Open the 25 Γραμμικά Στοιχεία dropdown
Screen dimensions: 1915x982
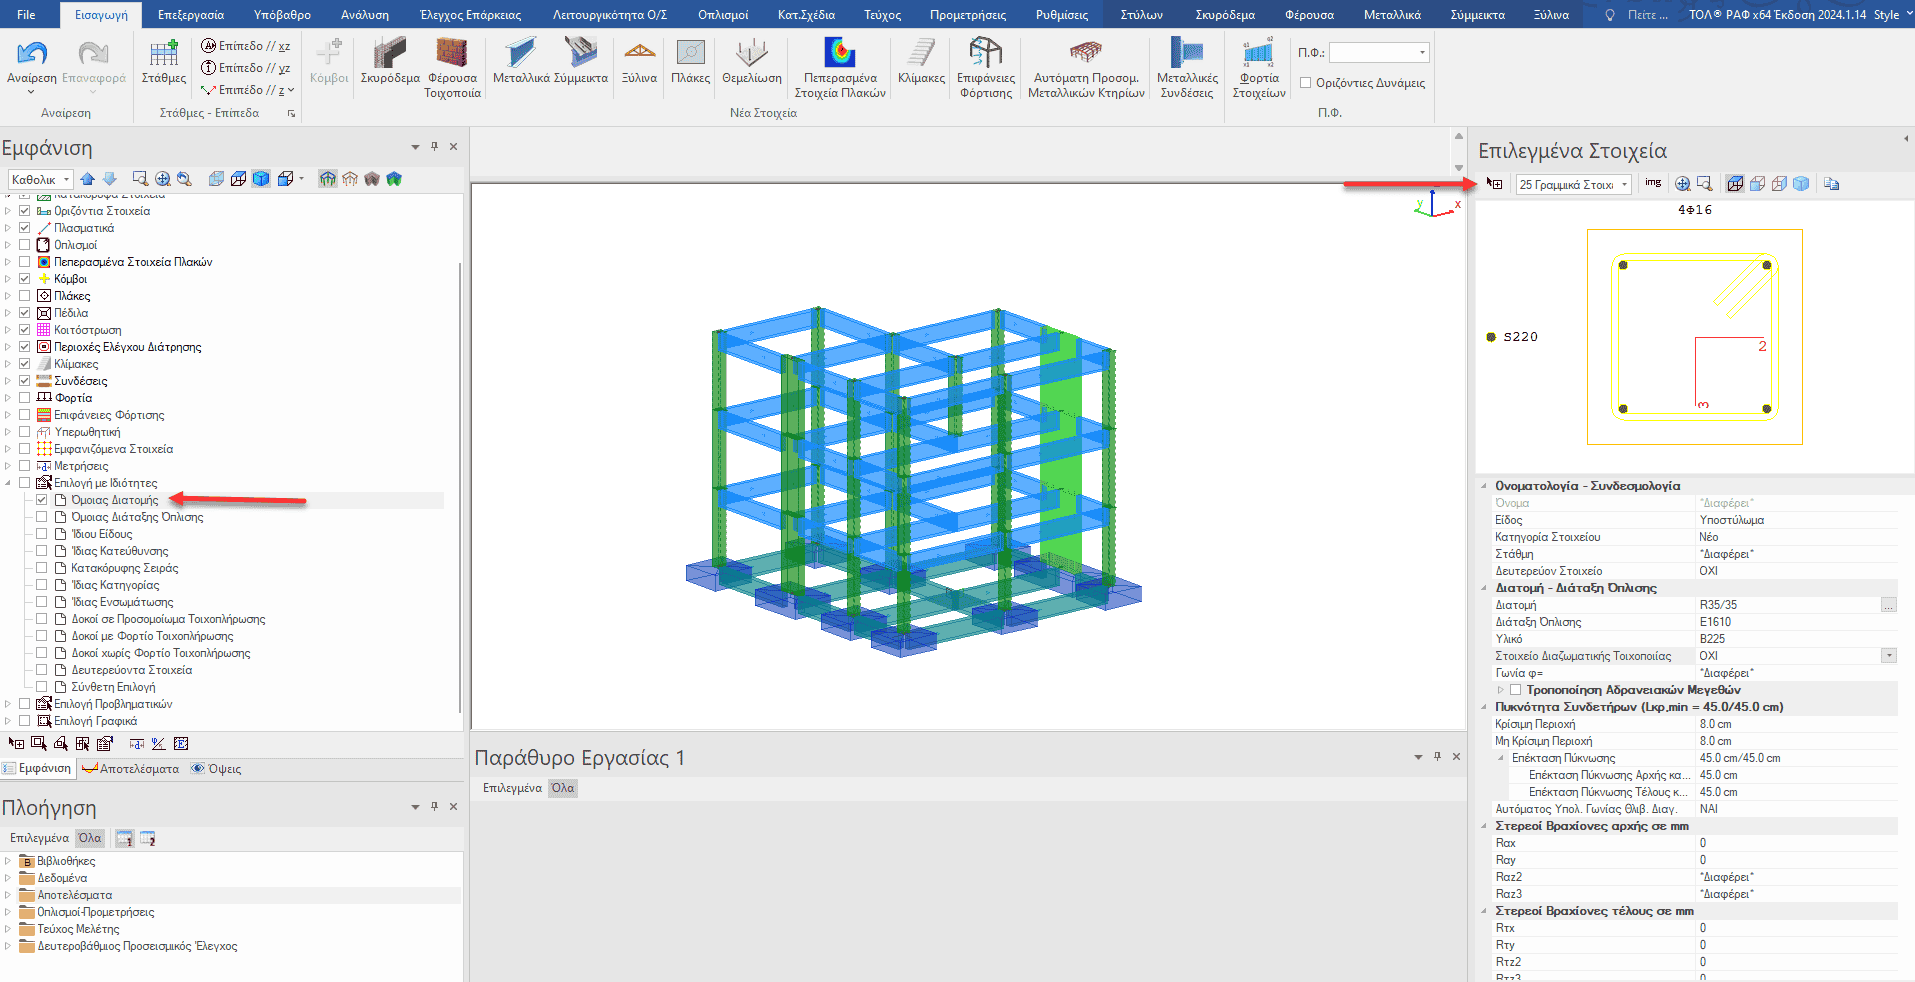[x=1574, y=184]
